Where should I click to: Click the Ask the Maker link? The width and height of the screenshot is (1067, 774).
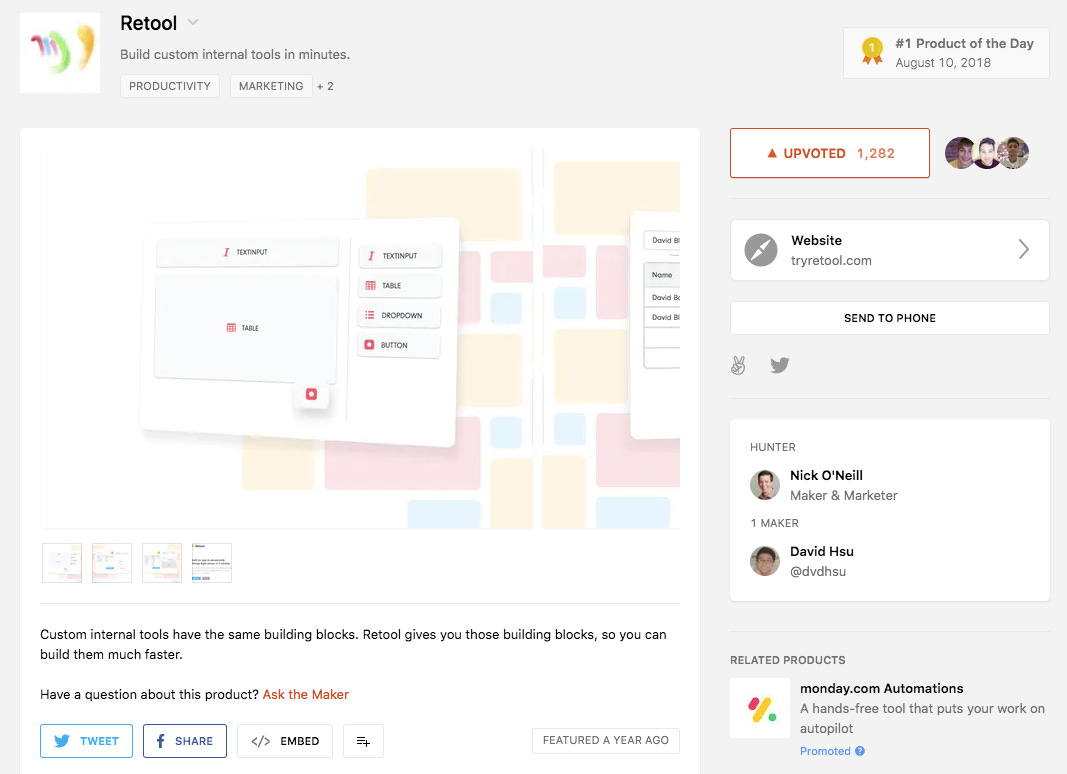pyautogui.click(x=305, y=694)
